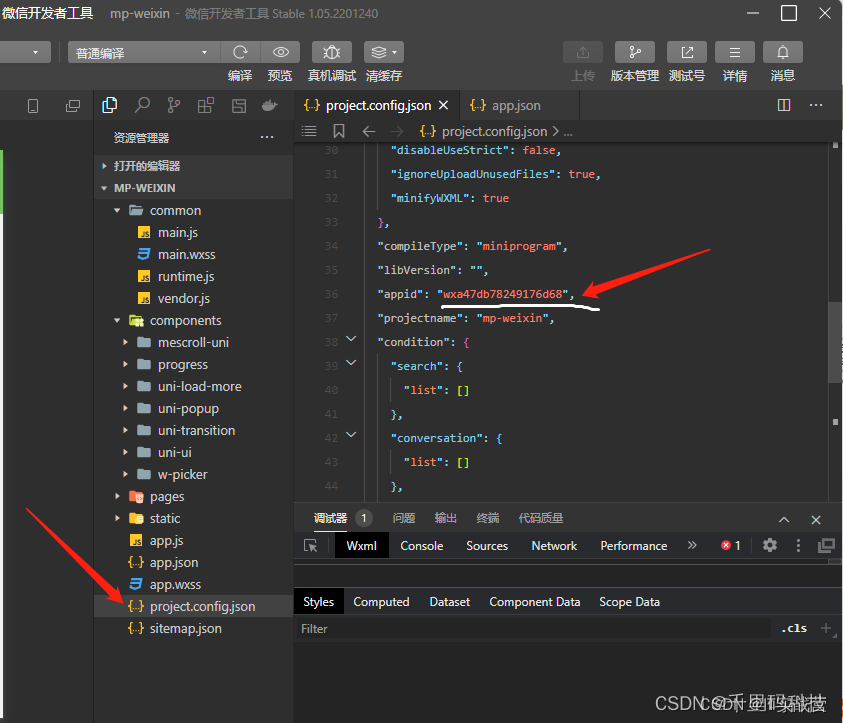This screenshot has height=723, width=843.
Task: Open the compile mode dropdown 普通编译
Action: click(144, 53)
